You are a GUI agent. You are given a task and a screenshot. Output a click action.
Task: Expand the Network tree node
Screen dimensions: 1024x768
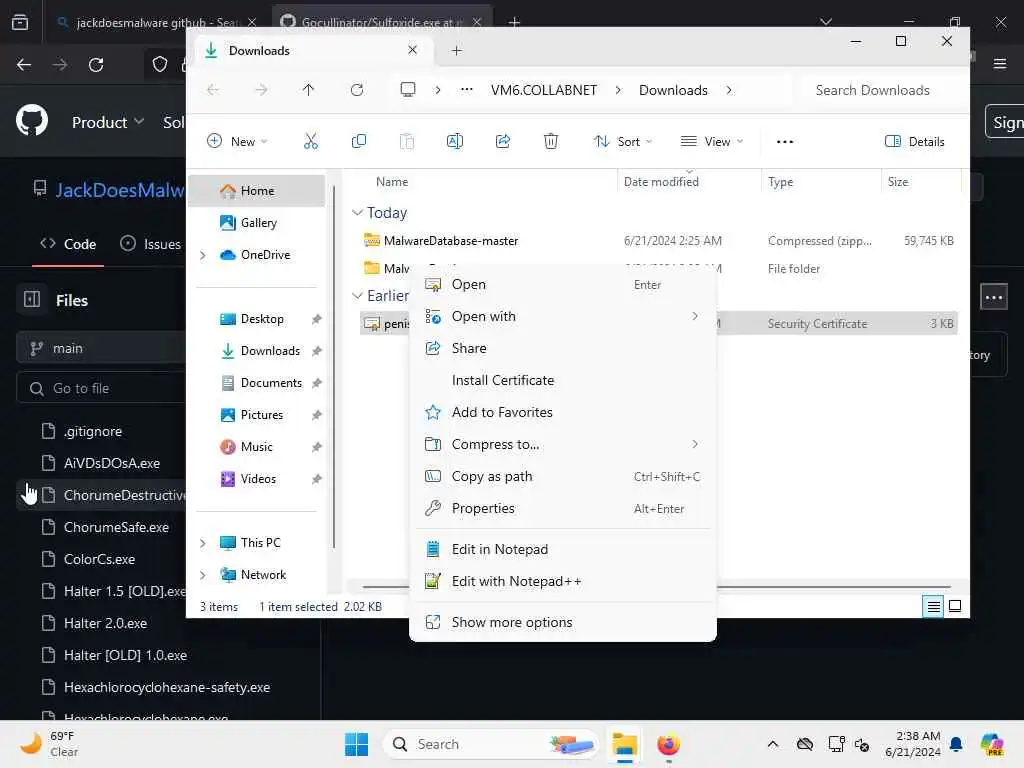coord(202,575)
